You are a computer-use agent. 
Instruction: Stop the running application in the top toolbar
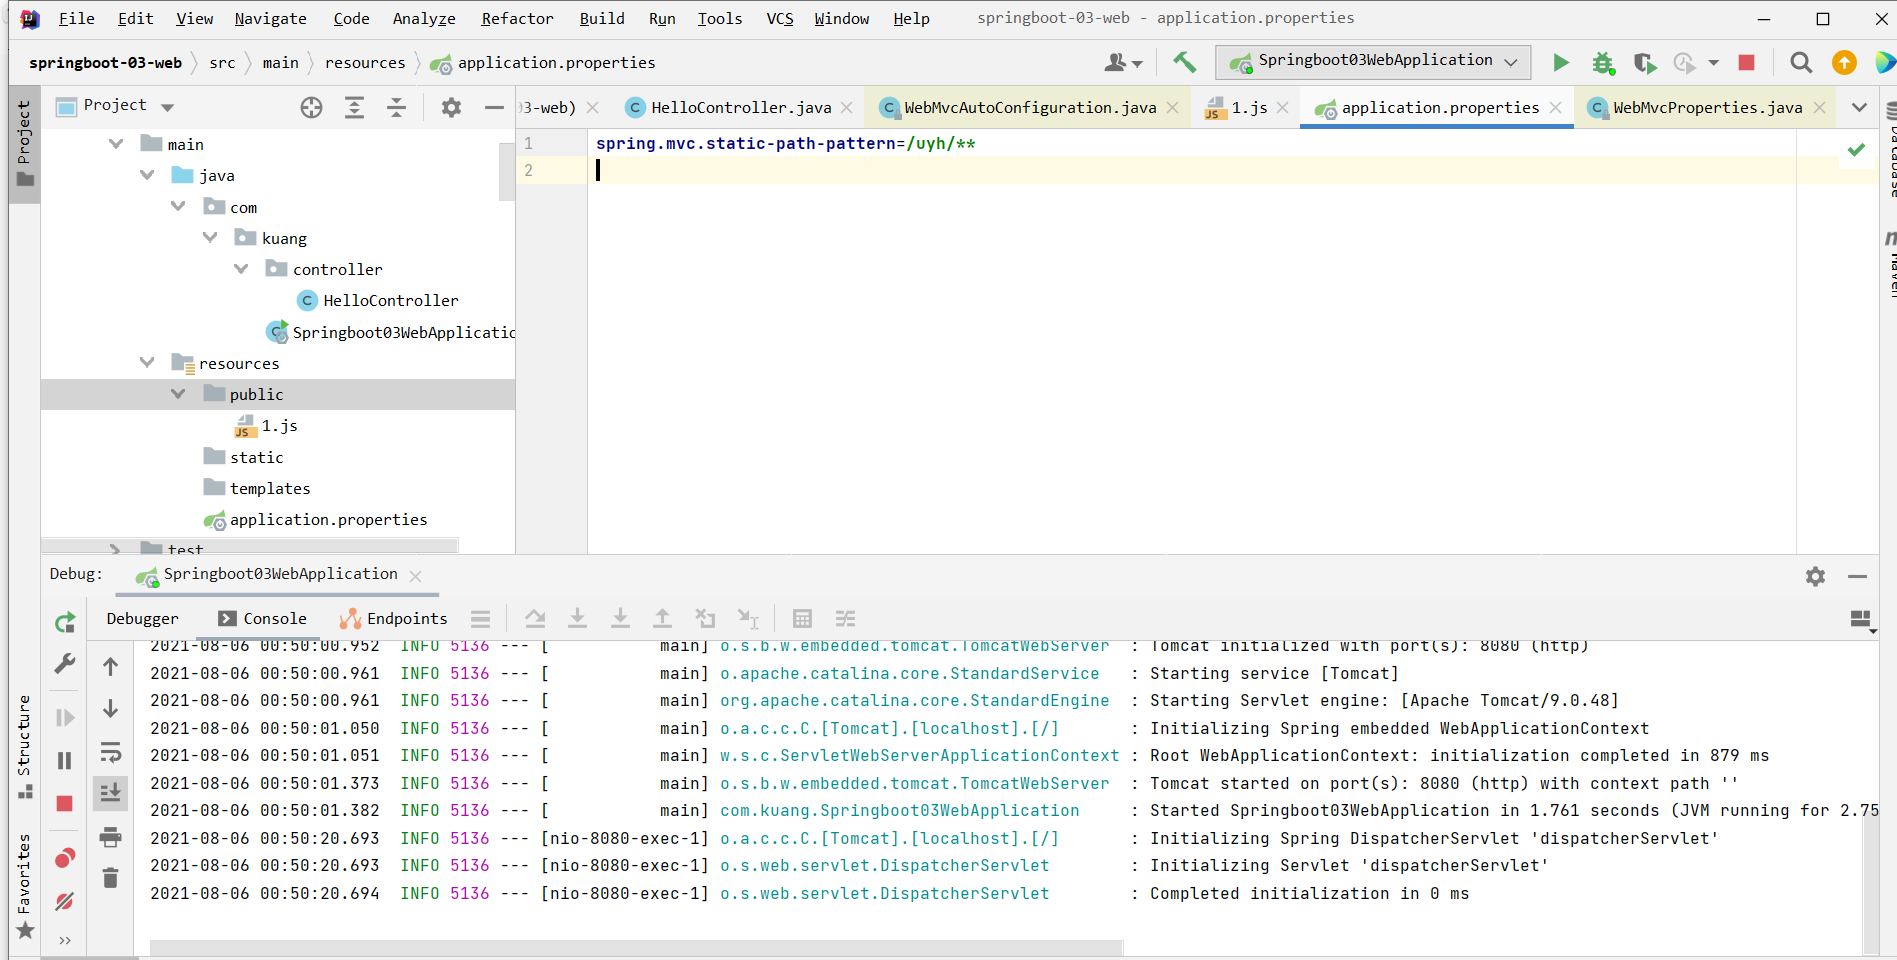pyautogui.click(x=1747, y=63)
